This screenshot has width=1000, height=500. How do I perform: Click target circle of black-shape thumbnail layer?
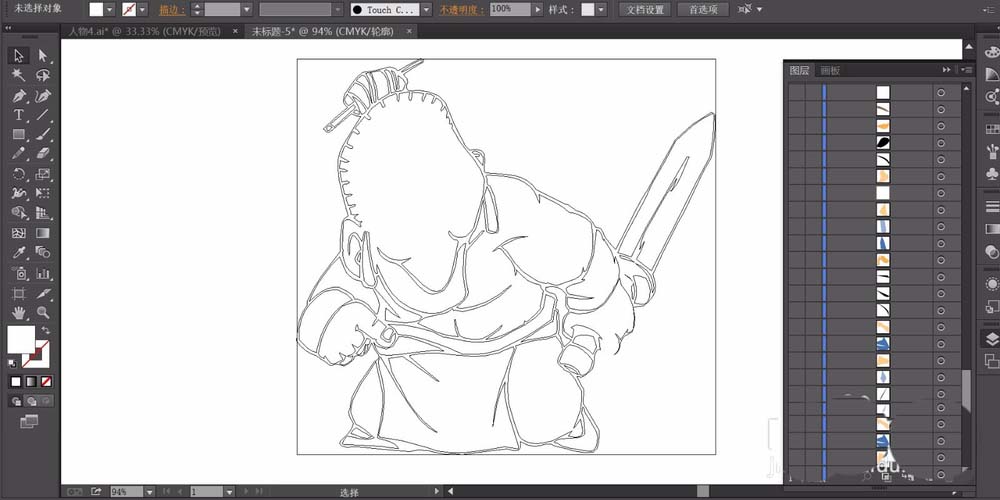tap(941, 143)
